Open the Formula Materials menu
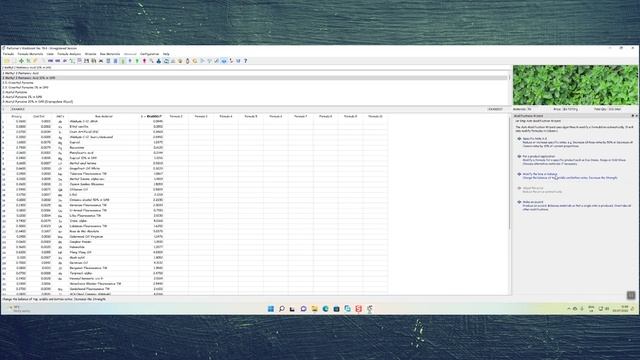The image size is (640, 360). 30,54
